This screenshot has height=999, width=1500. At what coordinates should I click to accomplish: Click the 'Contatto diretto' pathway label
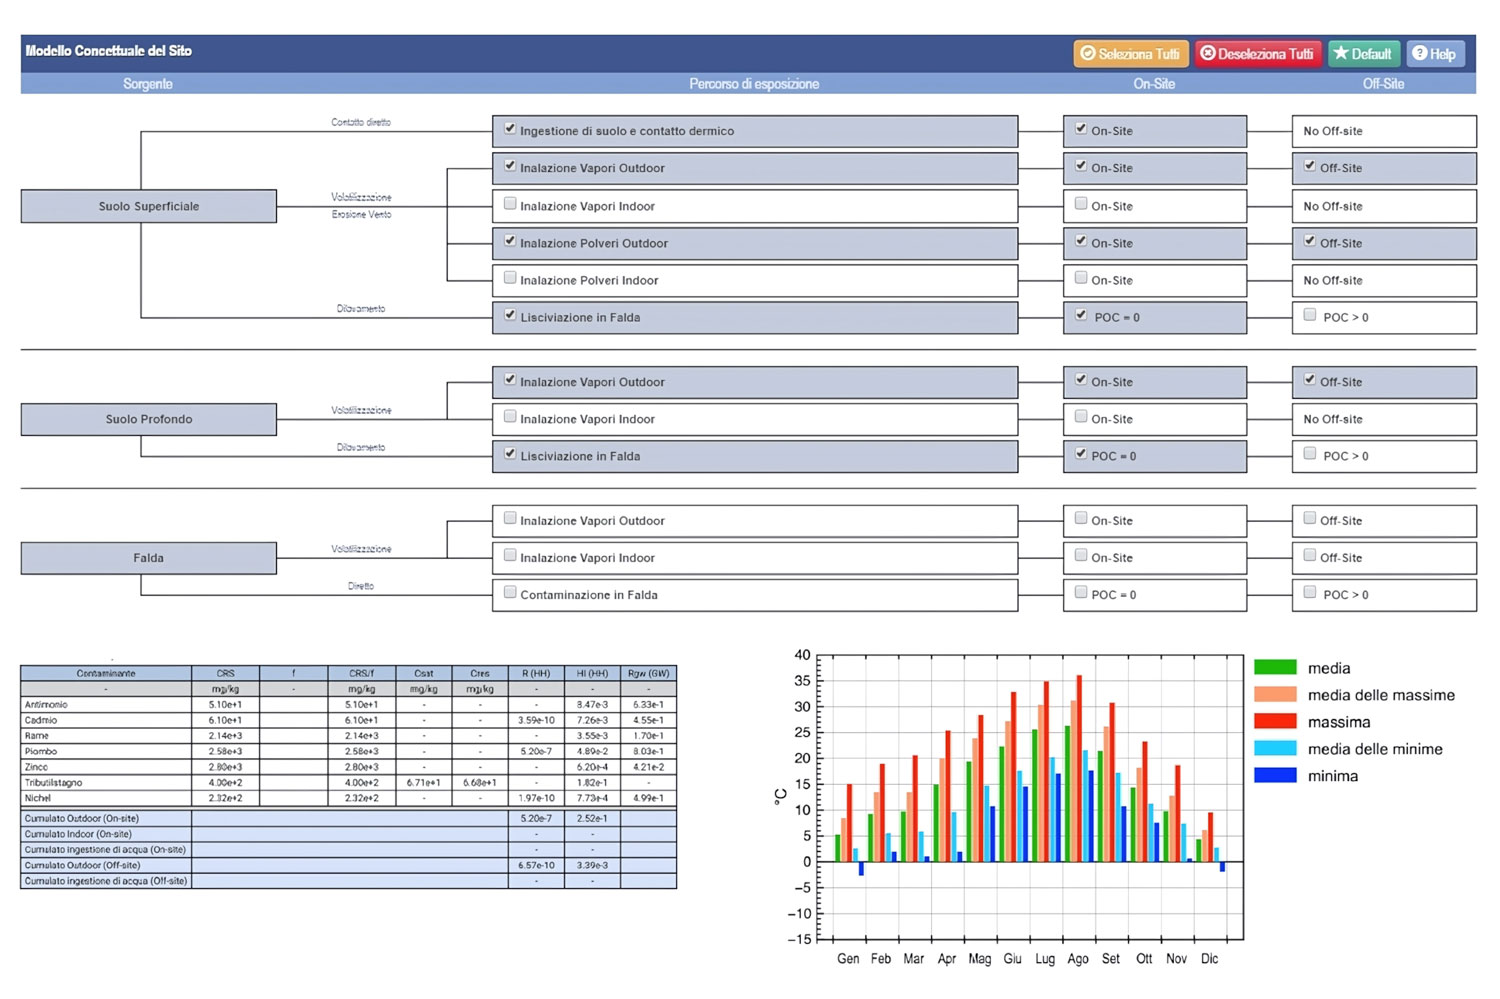pyautogui.click(x=361, y=122)
